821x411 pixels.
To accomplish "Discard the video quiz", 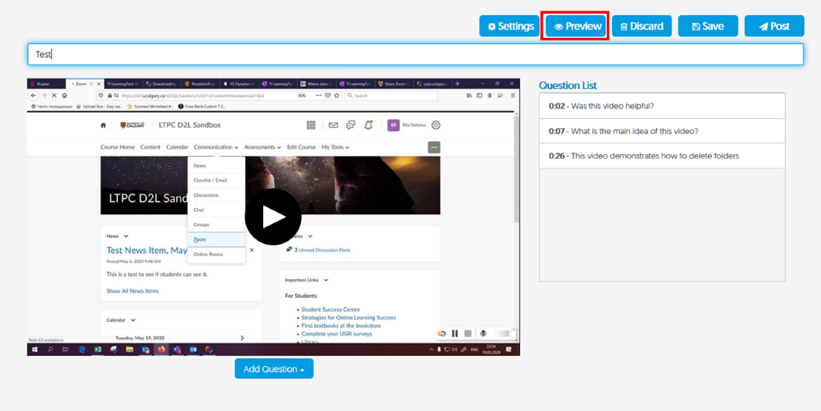I will (641, 26).
